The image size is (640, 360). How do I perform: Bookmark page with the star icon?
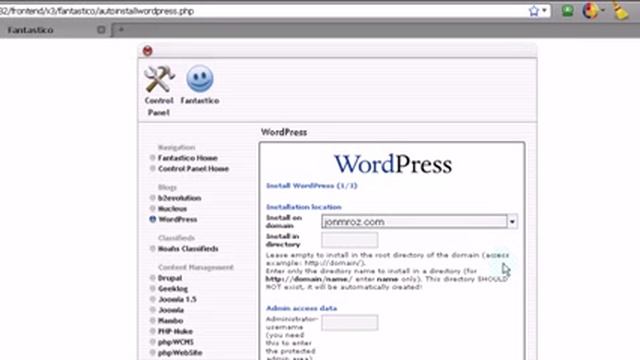click(533, 11)
